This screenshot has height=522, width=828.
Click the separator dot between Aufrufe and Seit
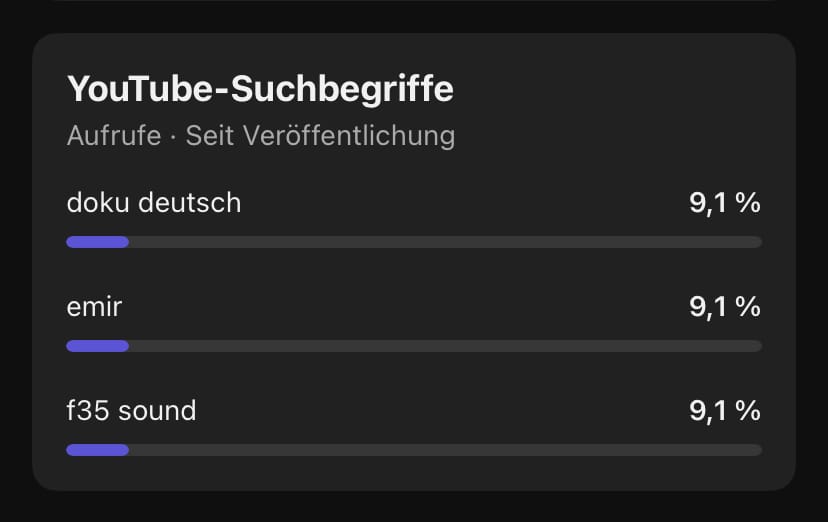tap(173, 137)
